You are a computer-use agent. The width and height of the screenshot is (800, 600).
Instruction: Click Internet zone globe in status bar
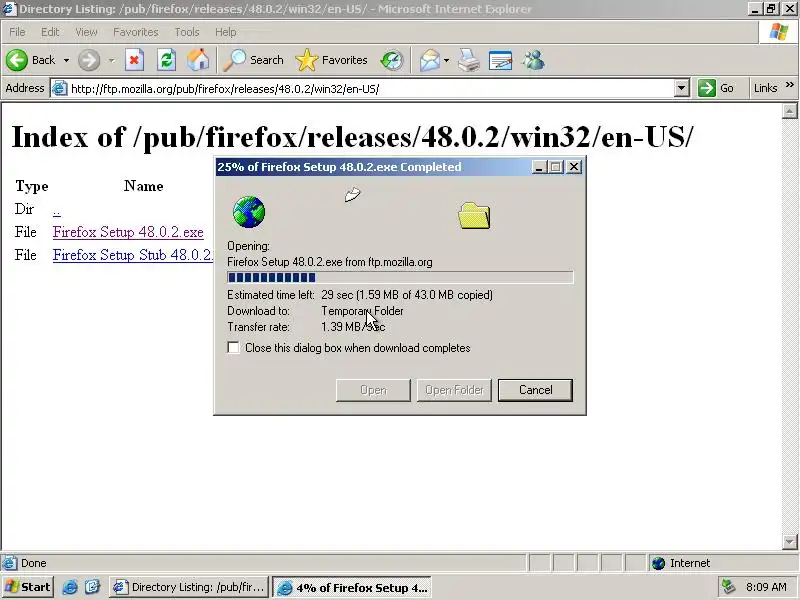[x=658, y=563]
